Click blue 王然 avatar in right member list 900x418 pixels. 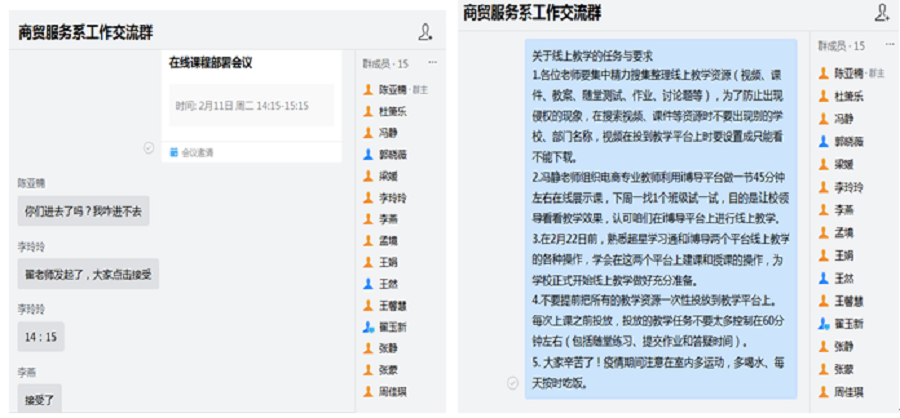click(824, 277)
